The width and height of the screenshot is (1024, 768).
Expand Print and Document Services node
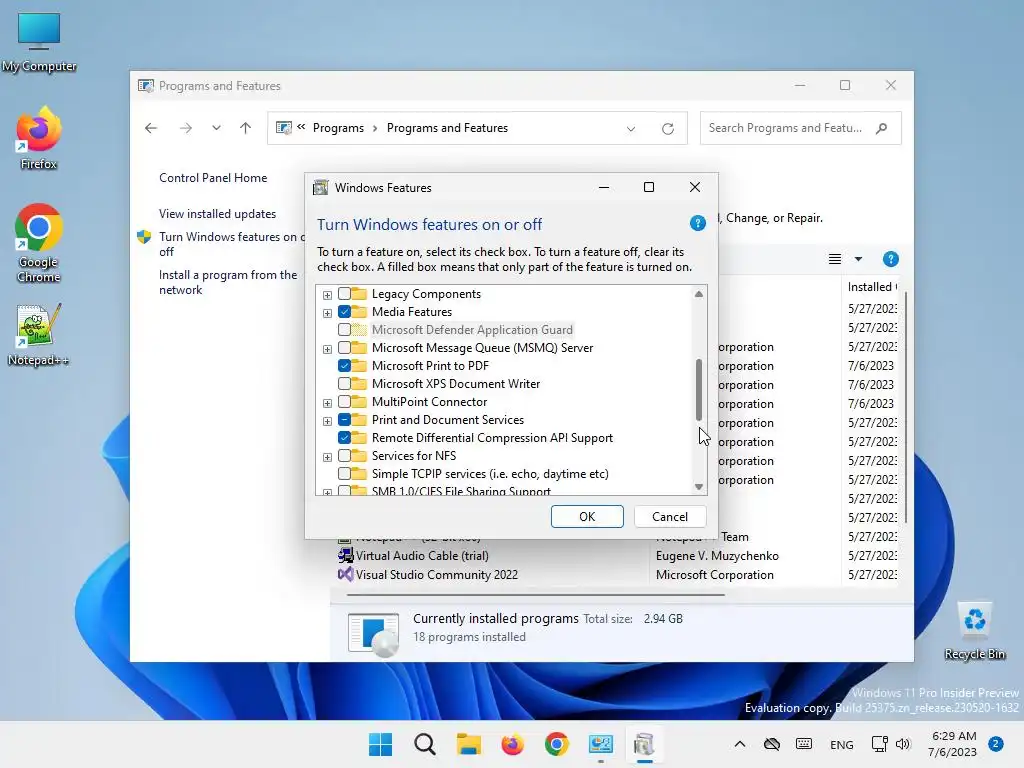pos(327,421)
